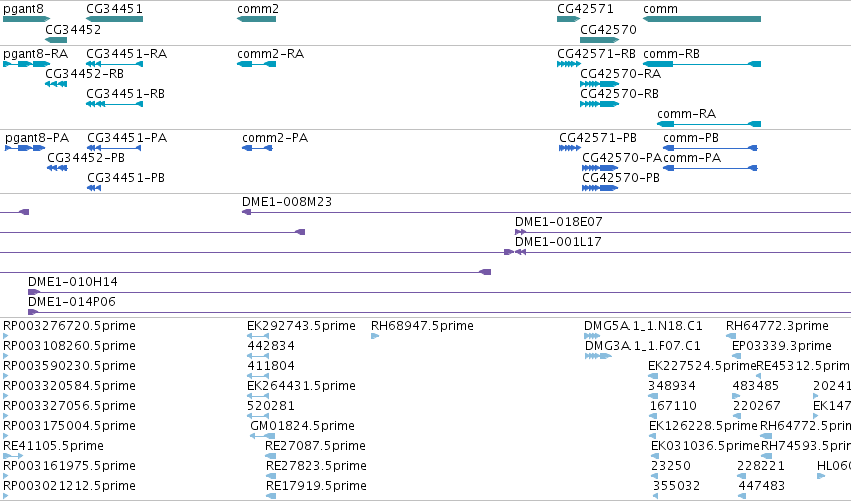Select the DMG3A.1_1.F07.C1 feature
The width and height of the screenshot is (851, 501).
pos(643,346)
